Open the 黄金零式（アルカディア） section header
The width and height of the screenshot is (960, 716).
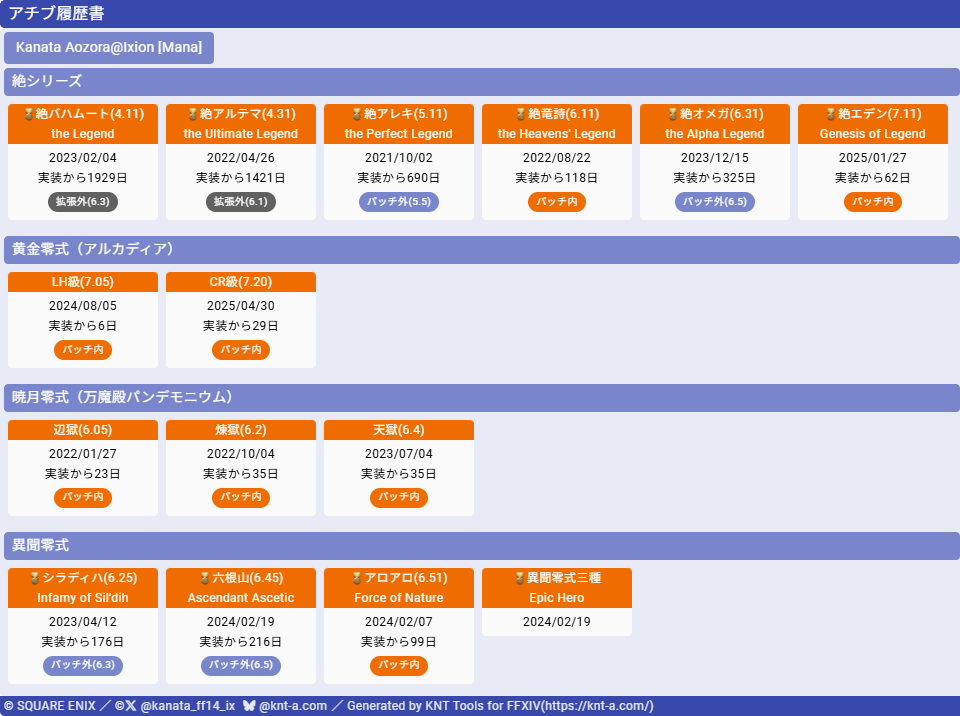(481, 250)
